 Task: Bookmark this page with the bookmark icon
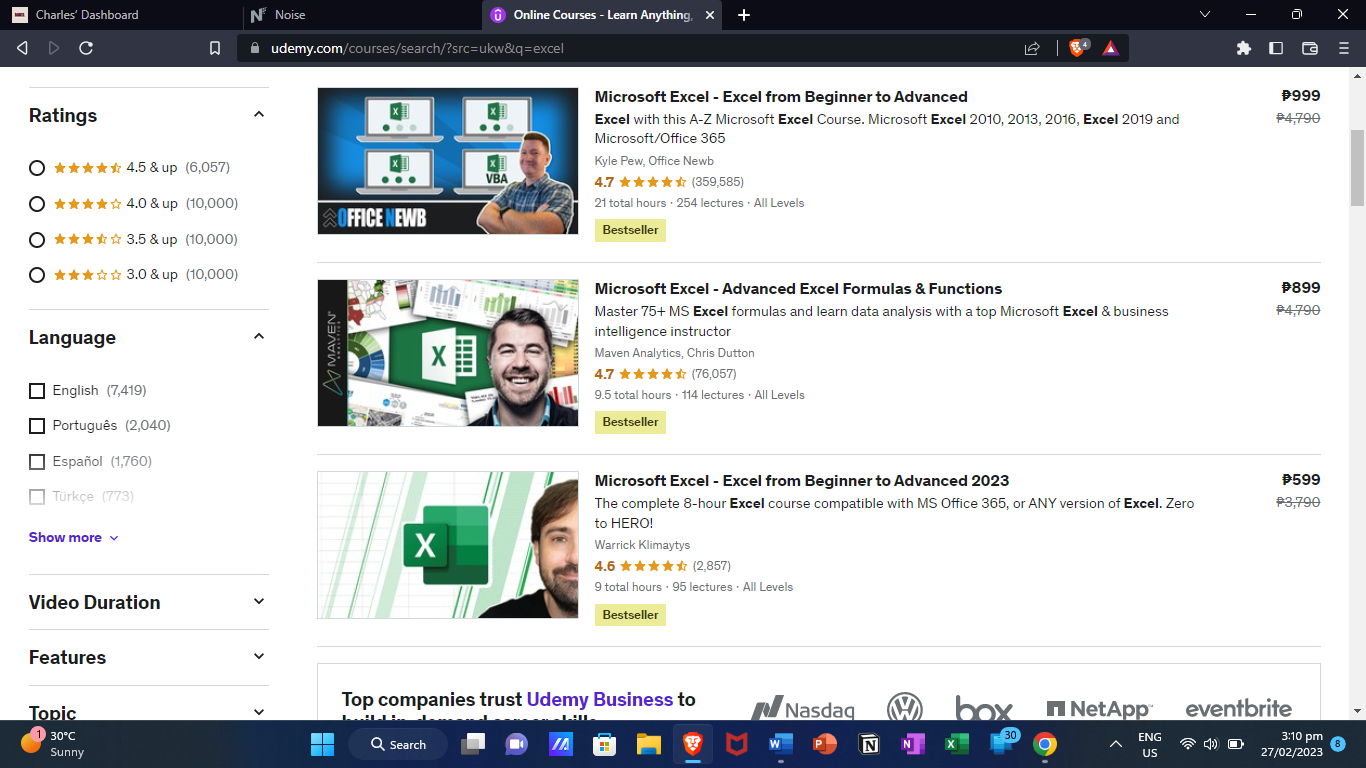coord(215,48)
